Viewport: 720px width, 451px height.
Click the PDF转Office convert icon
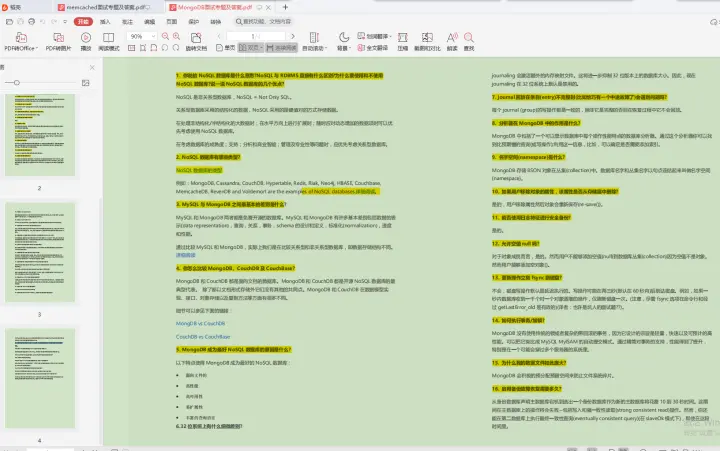[21, 37]
